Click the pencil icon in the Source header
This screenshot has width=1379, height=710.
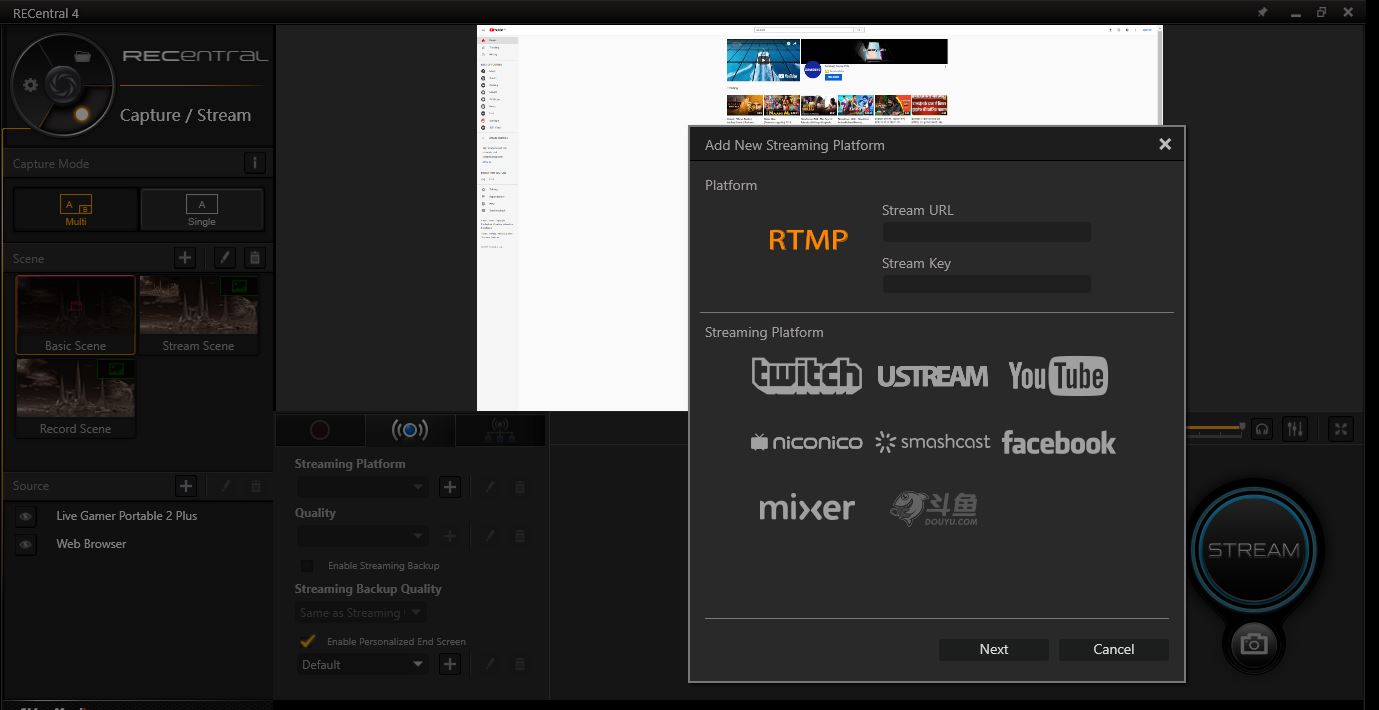coord(226,486)
